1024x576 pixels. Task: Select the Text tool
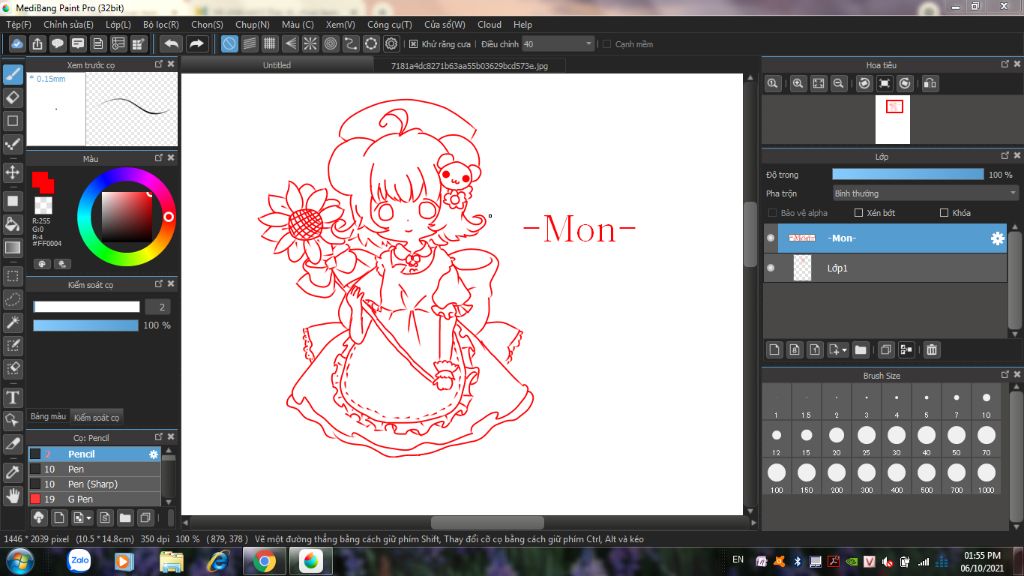click(12, 398)
